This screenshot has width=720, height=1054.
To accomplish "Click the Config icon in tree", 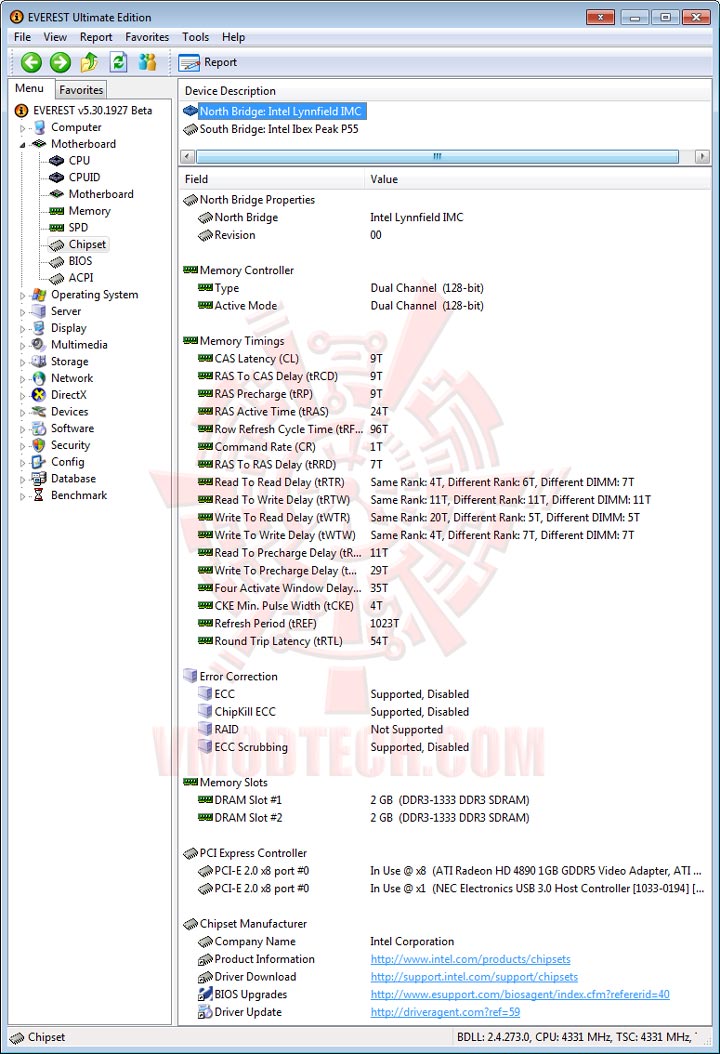I will coord(39,462).
